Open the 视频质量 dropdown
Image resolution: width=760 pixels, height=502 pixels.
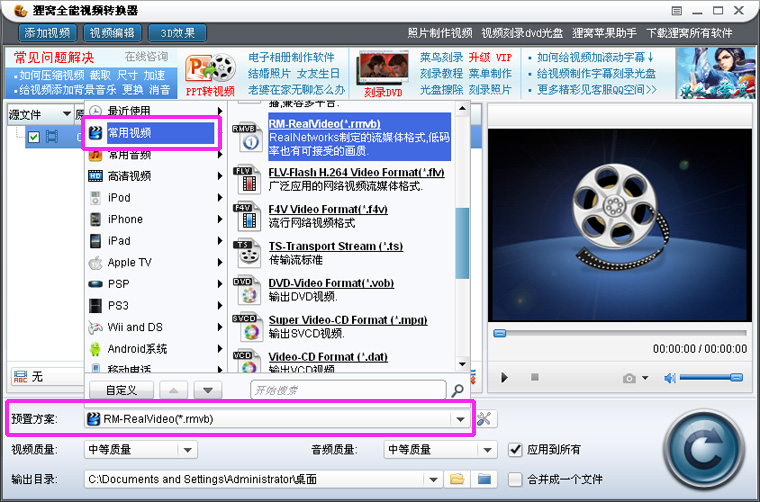click(x=188, y=450)
